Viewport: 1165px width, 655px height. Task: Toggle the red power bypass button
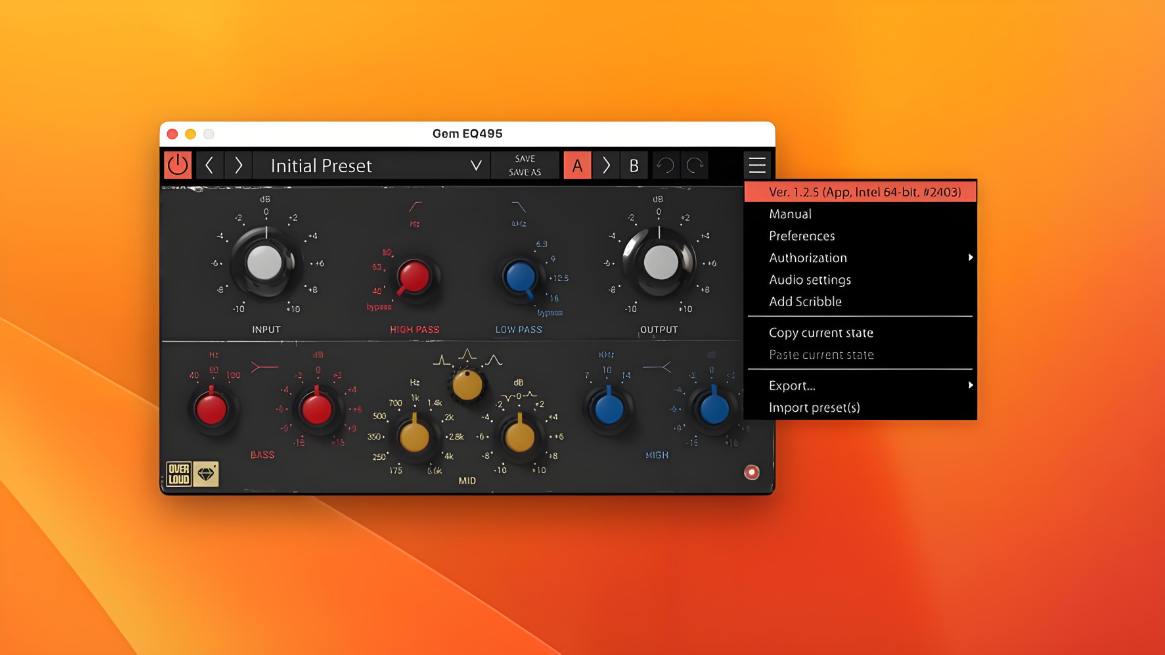(x=178, y=165)
